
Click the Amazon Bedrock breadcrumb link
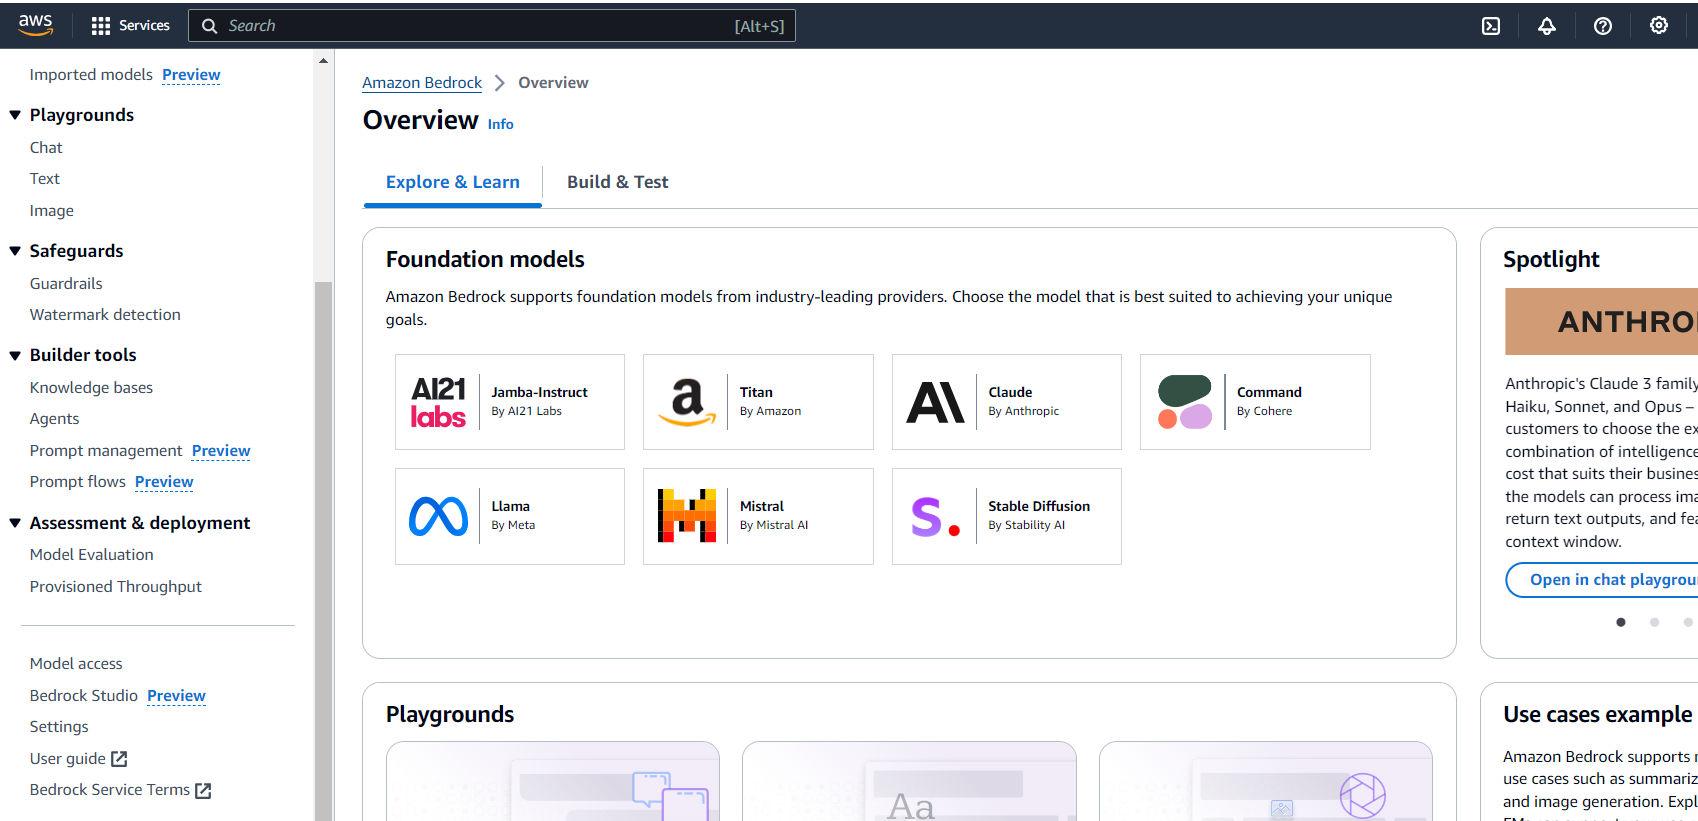click(422, 83)
